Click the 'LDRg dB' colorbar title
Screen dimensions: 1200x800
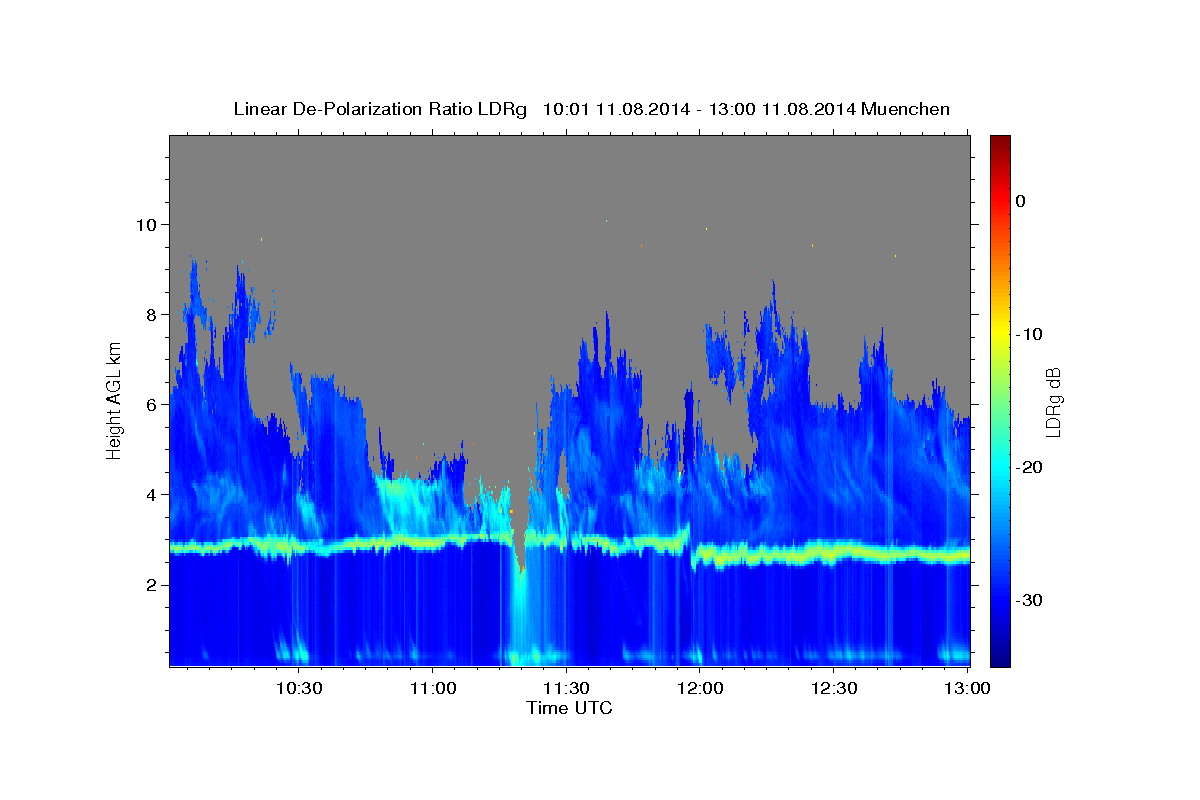(x=1053, y=401)
